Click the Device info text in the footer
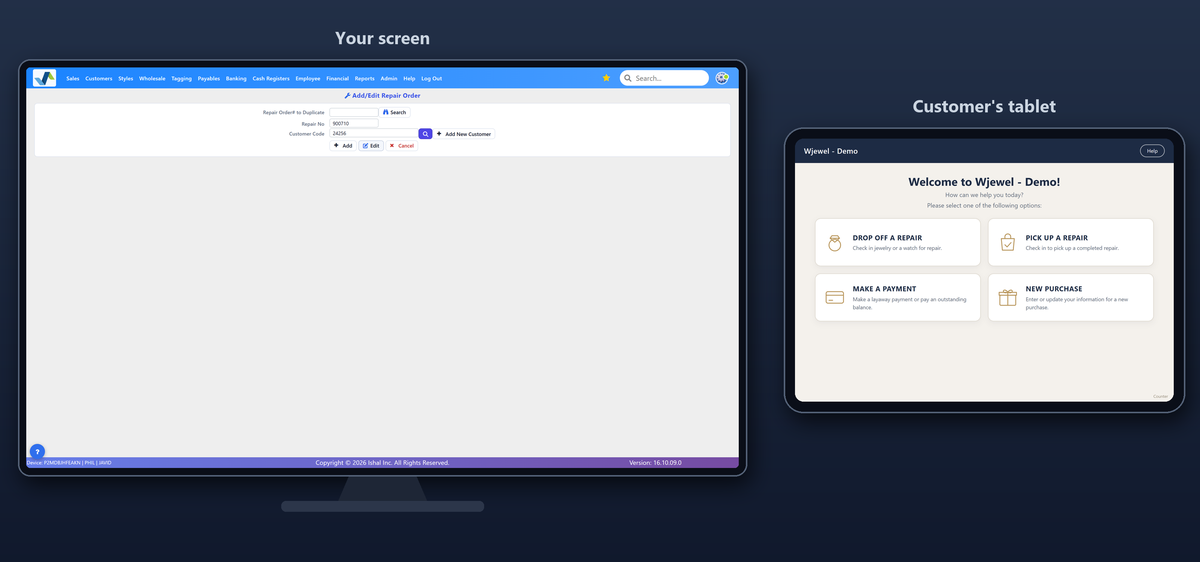Screen dimensions: 1200x562 [69, 463]
